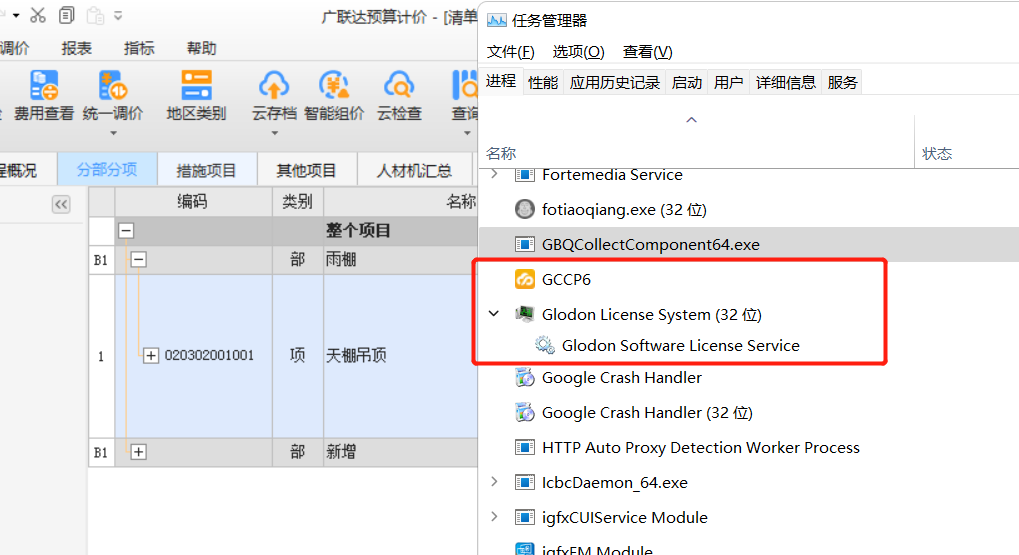The width and height of the screenshot is (1019, 555).
Task: Click the GBQCollectComponent64.exe process icon
Action: (x=524, y=244)
